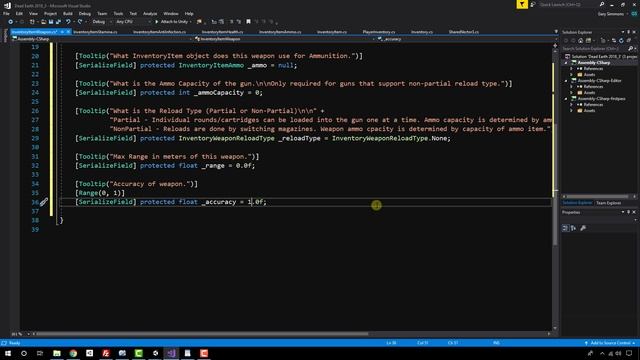Switch to the SharedVector3.cs tab
The width and height of the screenshot is (640, 360).
click(x=464, y=32)
